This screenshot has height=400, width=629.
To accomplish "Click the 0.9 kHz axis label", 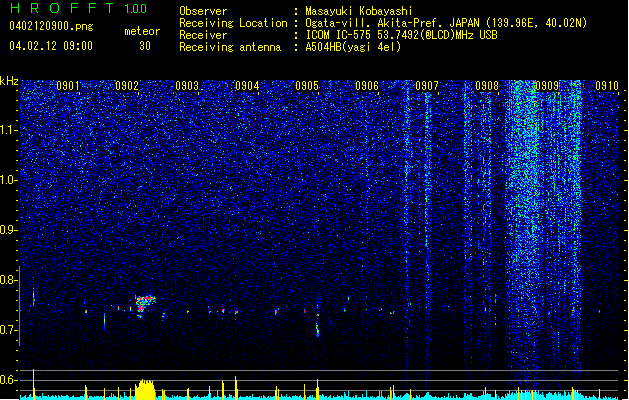I will [x=9, y=230].
